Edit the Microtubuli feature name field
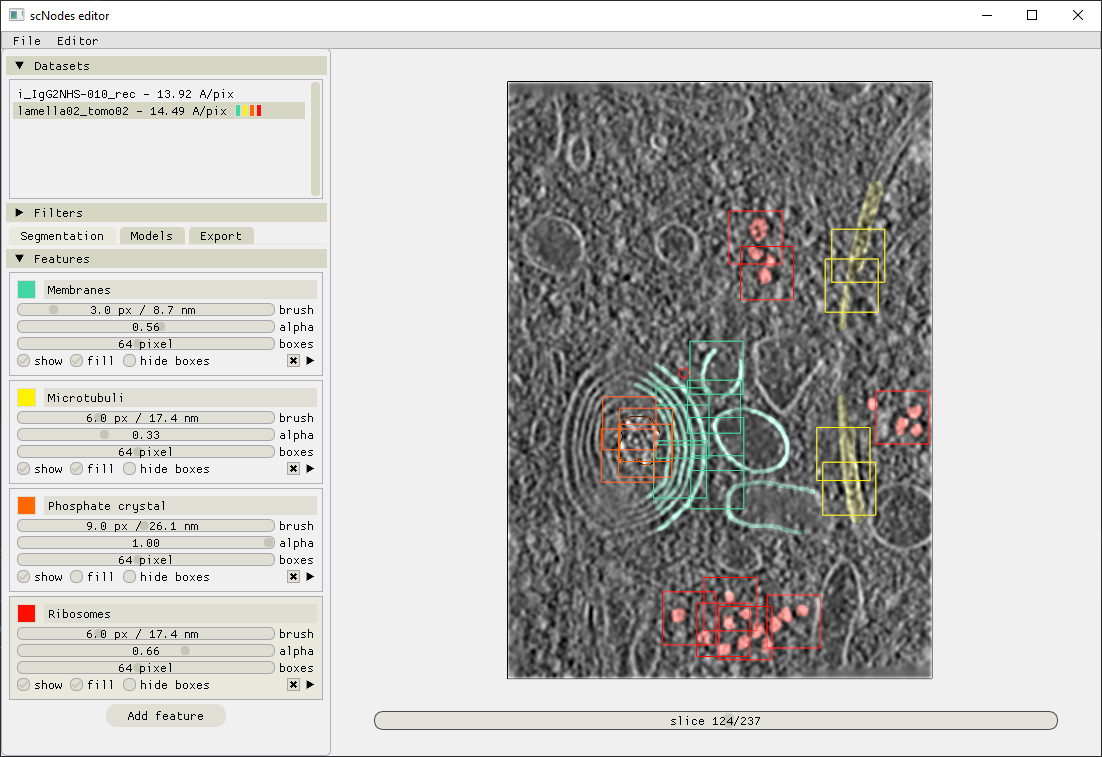 180,398
